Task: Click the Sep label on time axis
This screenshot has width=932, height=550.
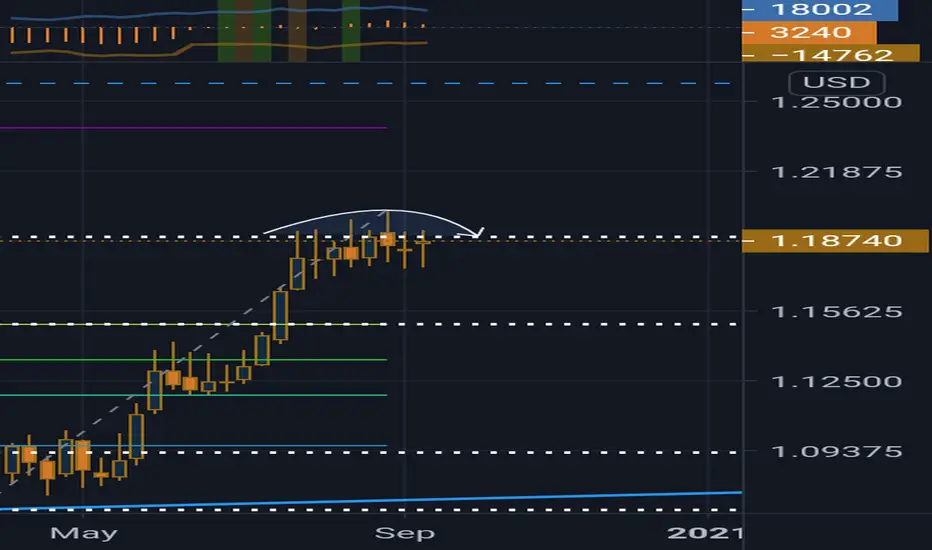Action: [x=405, y=533]
